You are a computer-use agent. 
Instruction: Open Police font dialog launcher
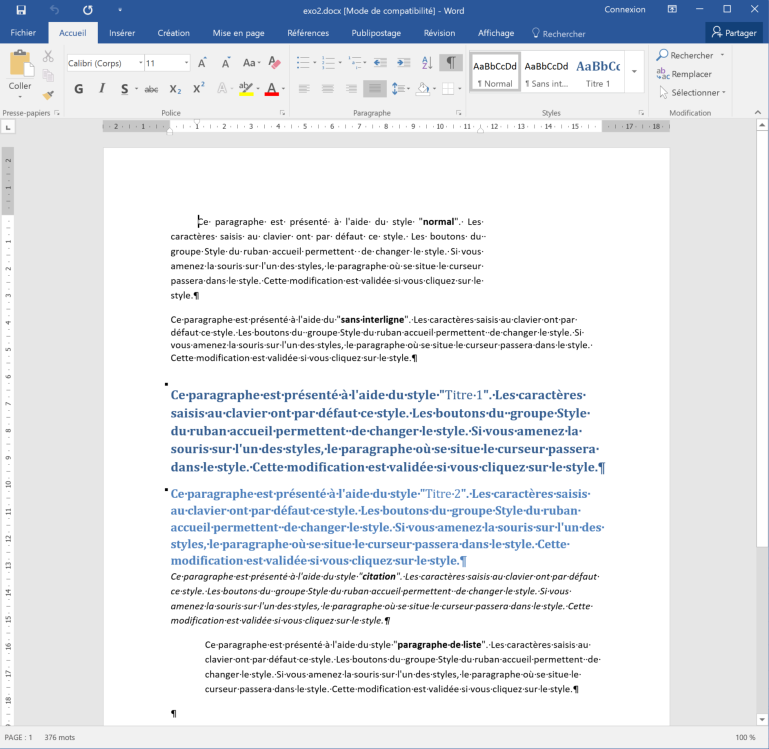click(282, 113)
